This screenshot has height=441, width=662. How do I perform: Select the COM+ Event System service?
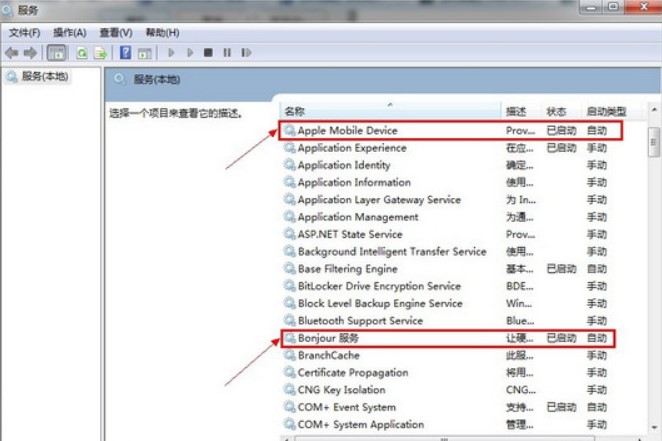click(x=450, y=407)
